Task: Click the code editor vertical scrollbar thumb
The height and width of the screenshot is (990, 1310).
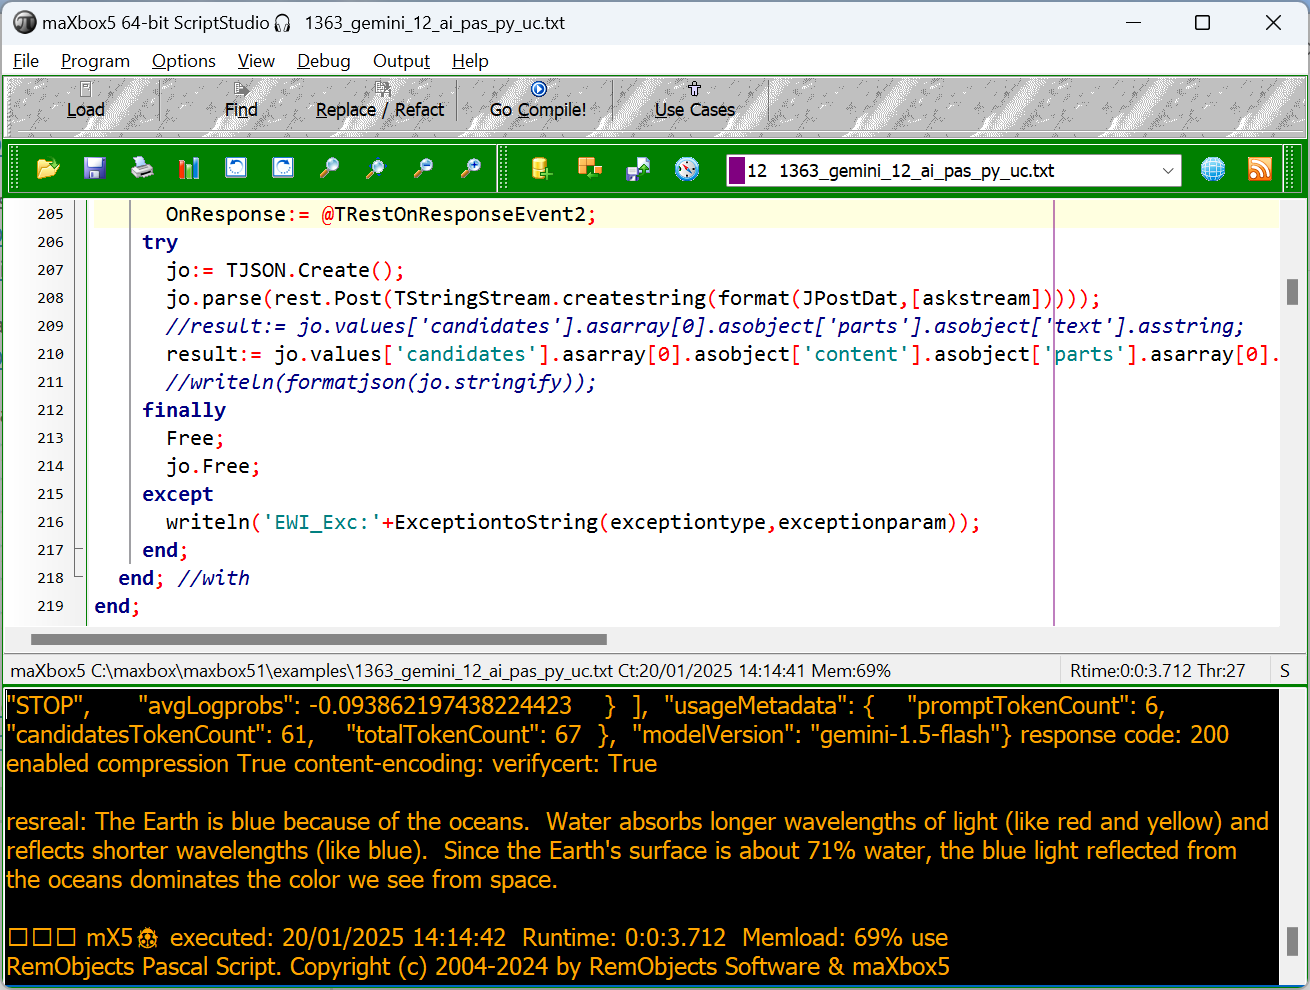Action: [1292, 292]
